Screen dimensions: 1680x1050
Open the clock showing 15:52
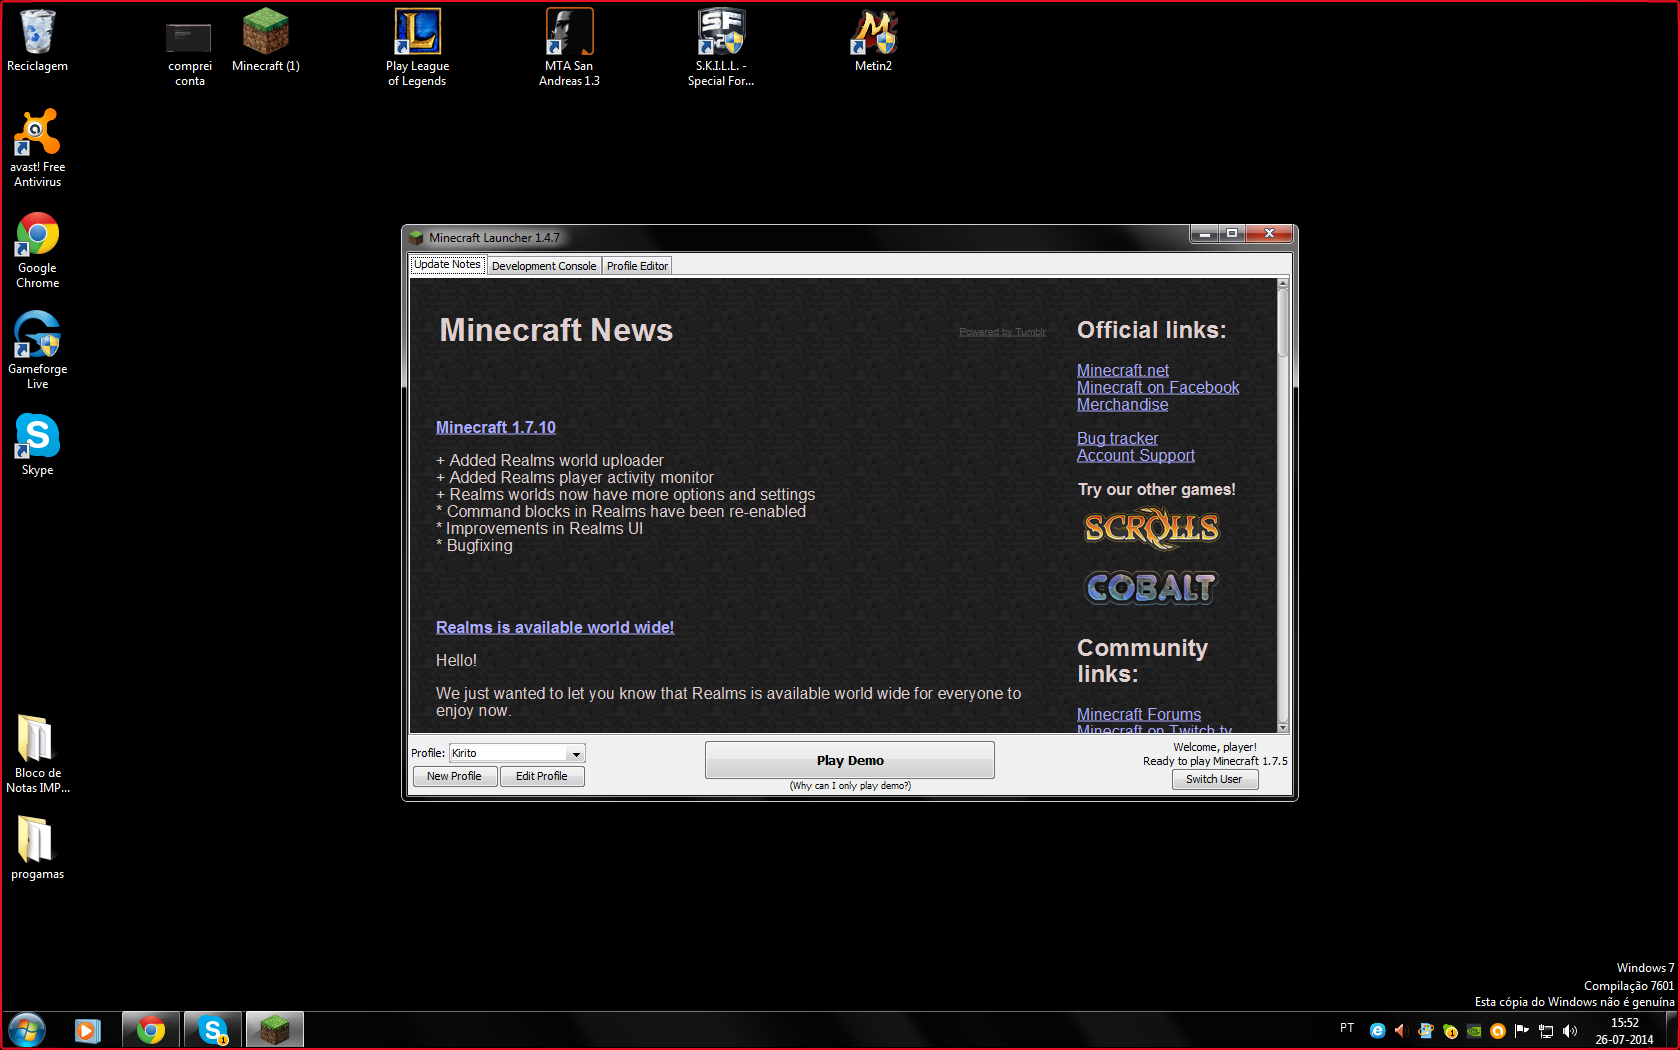click(1624, 1031)
